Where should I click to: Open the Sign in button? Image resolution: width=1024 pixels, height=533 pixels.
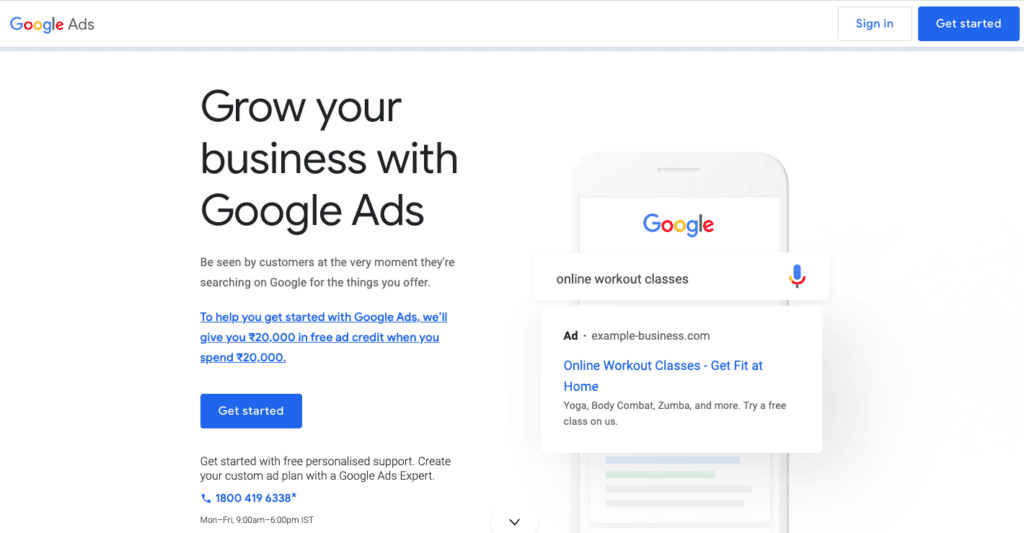click(874, 24)
